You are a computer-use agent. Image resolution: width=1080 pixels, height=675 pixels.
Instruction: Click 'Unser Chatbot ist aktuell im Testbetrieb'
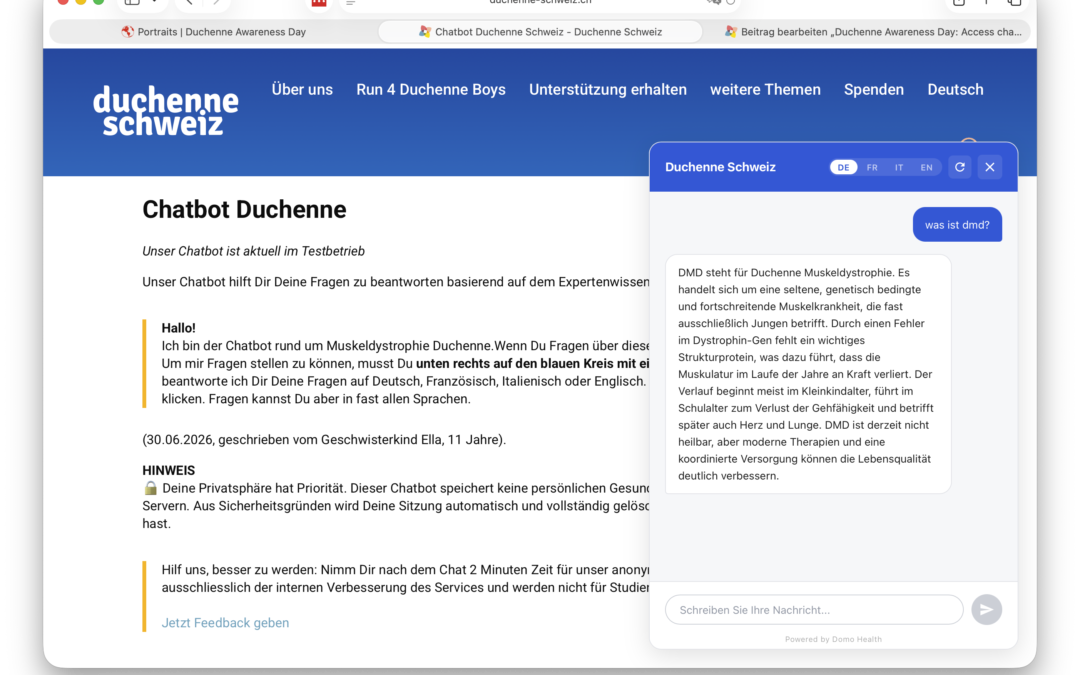click(253, 251)
